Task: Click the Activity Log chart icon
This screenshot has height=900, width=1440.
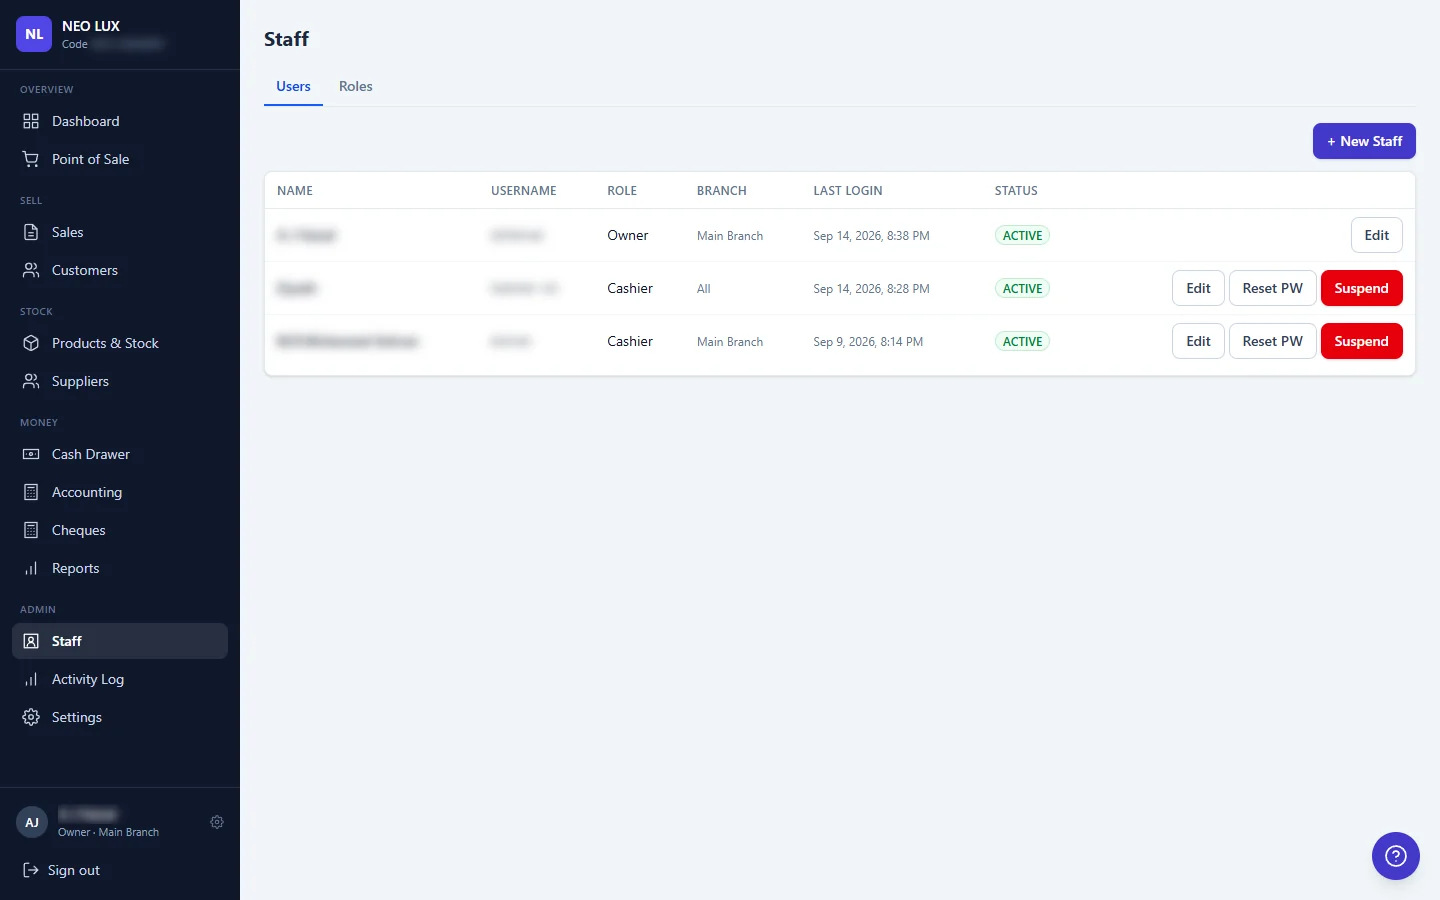Action: pyautogui.click(x=31, y=679)
